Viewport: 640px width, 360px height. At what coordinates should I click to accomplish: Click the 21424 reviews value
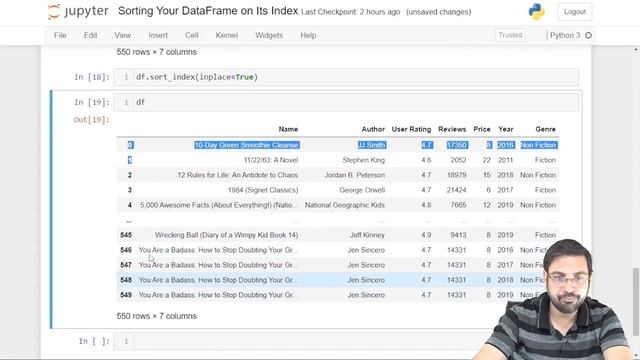point(456,190)
